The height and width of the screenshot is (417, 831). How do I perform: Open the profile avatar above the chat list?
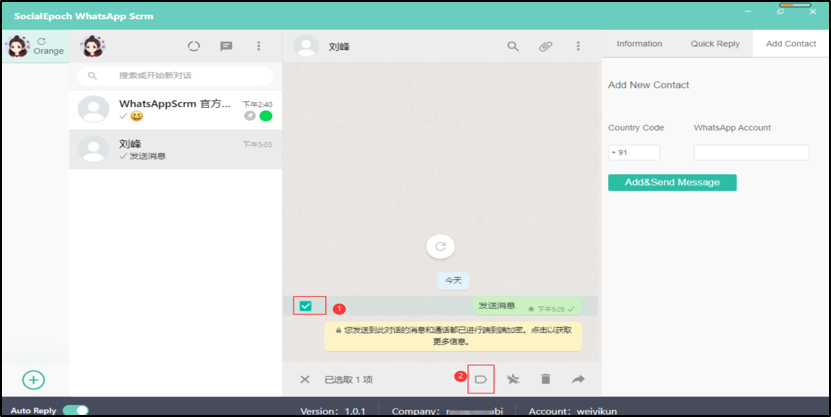click(93, 47)
